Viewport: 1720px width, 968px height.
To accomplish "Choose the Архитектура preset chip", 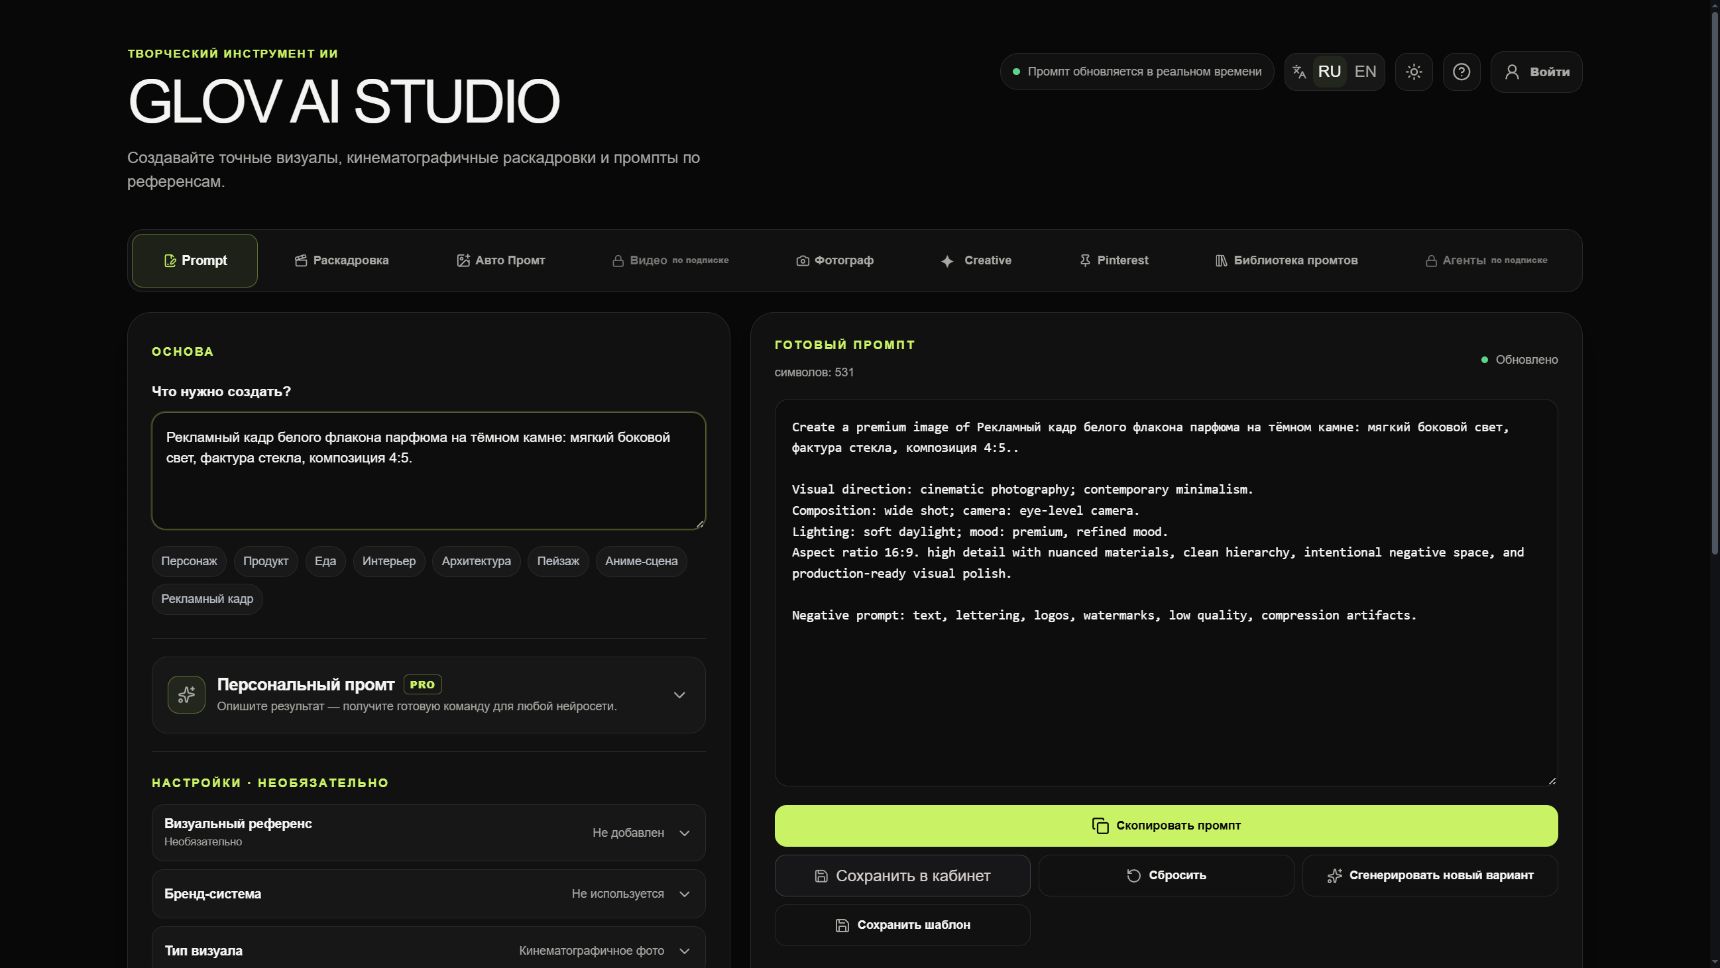I will pyautogui.click(x=476, y=561).
